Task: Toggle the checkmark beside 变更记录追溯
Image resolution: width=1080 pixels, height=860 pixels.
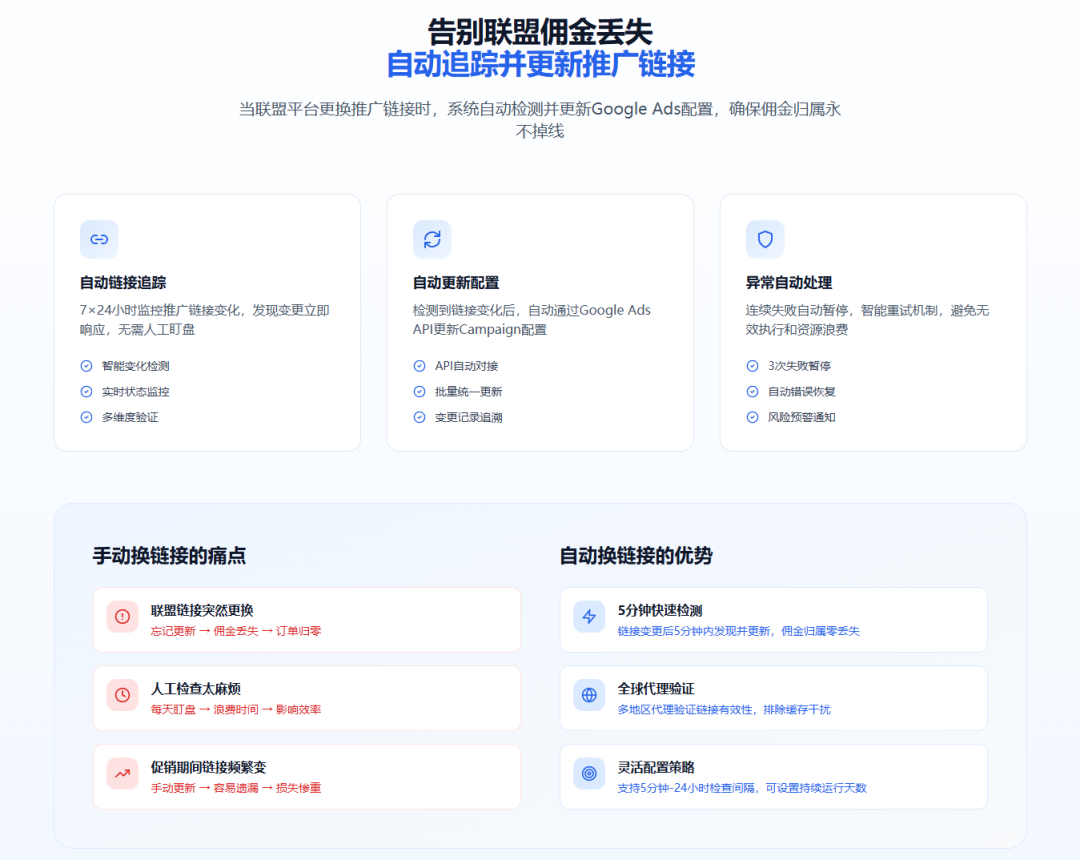Action: coord(419,417)
